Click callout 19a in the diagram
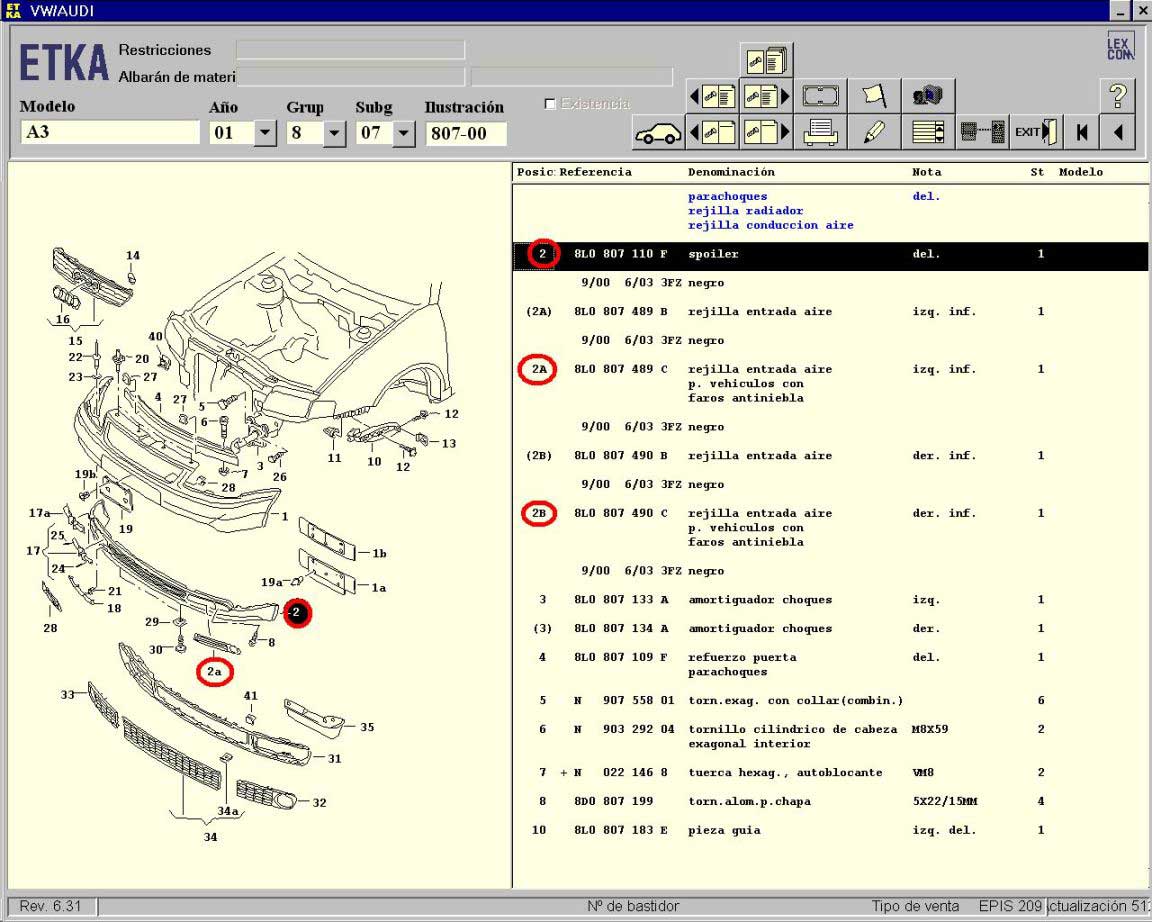This screenshot has width=1152, height=922. point(272,582)
